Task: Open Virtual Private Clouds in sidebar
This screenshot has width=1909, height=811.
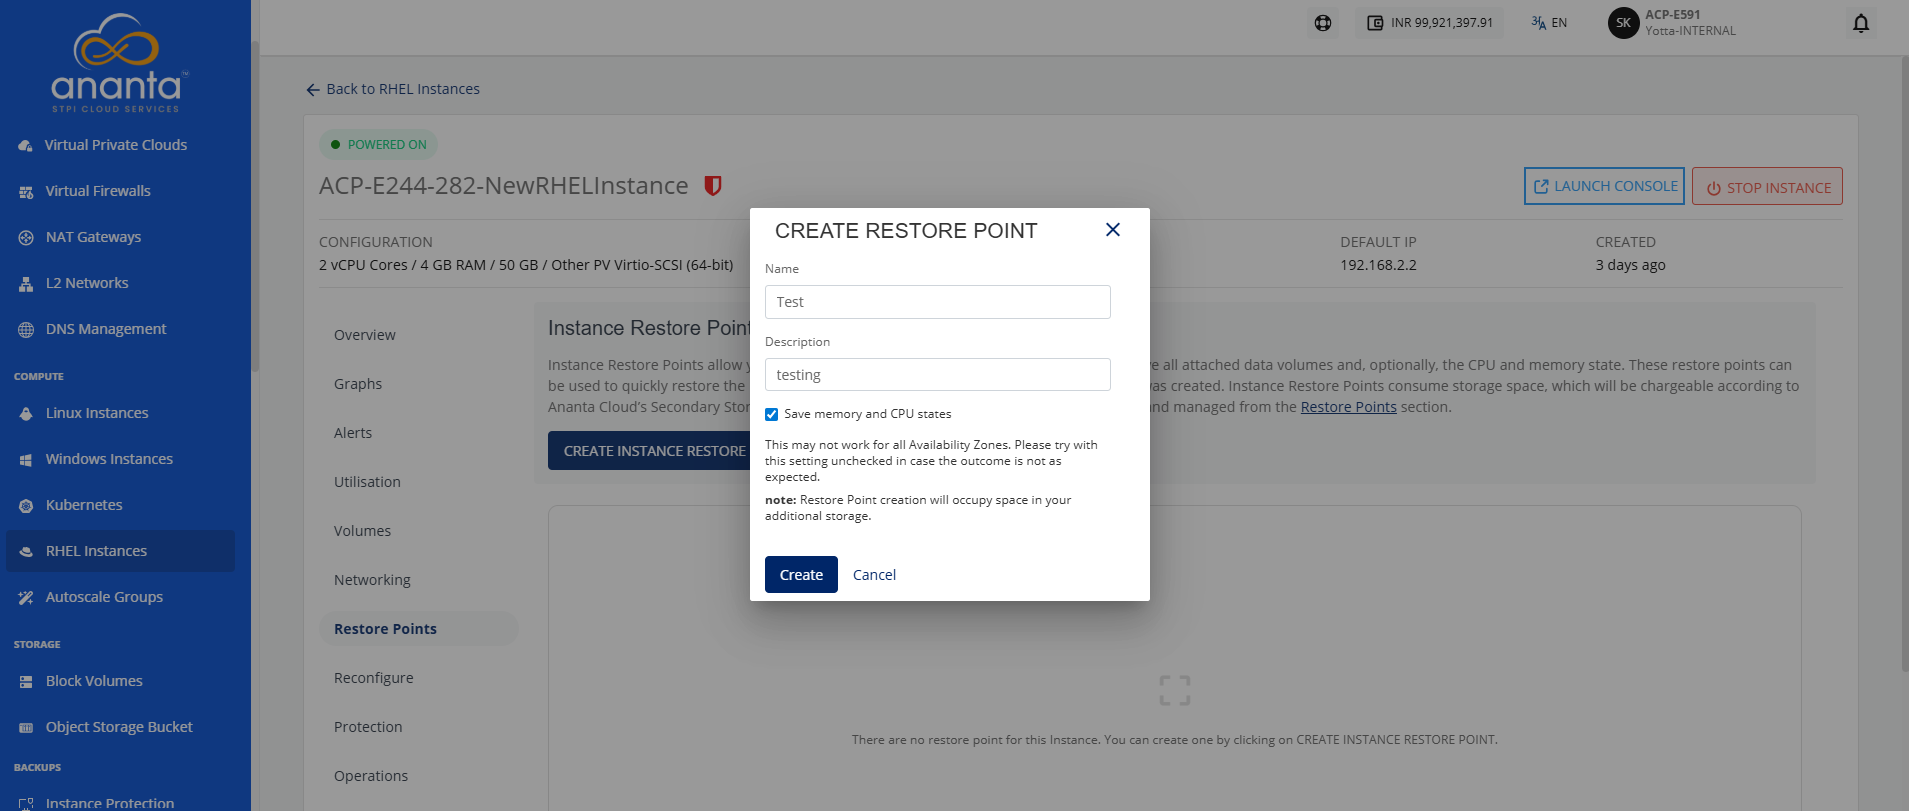Action: tap(116, 145)
